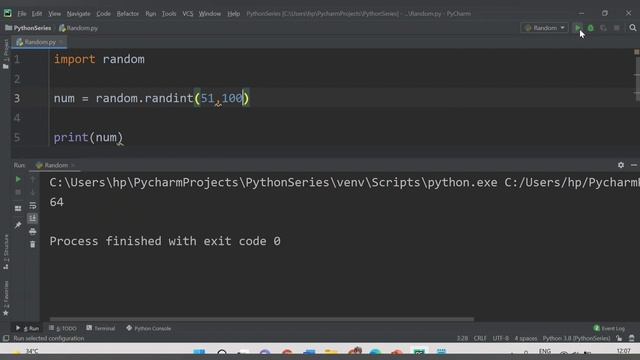Place cursor on the 'print(num)' line
Image resolution: width=640 pixels, height=360 pixels.
(88, 138)
